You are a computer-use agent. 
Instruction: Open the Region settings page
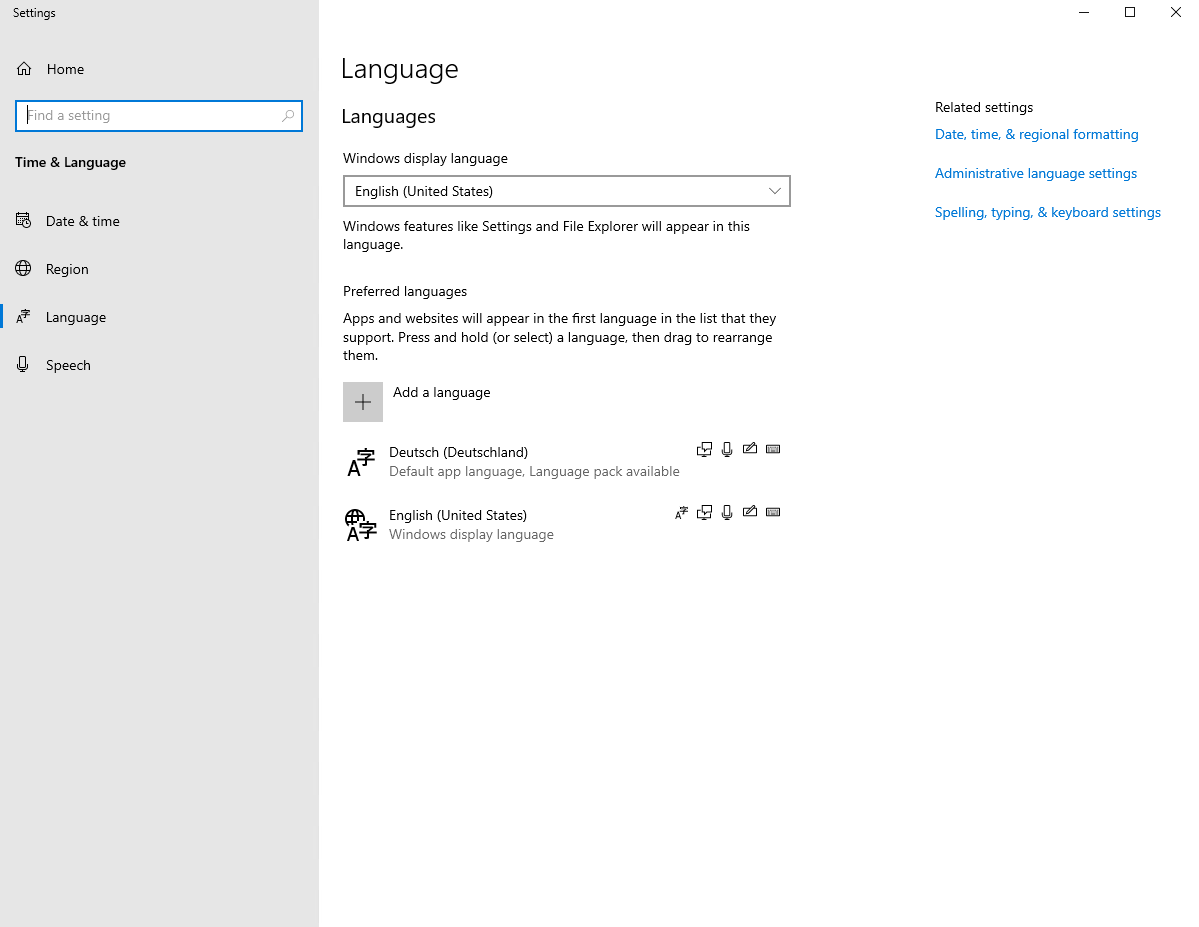point(67,268)
